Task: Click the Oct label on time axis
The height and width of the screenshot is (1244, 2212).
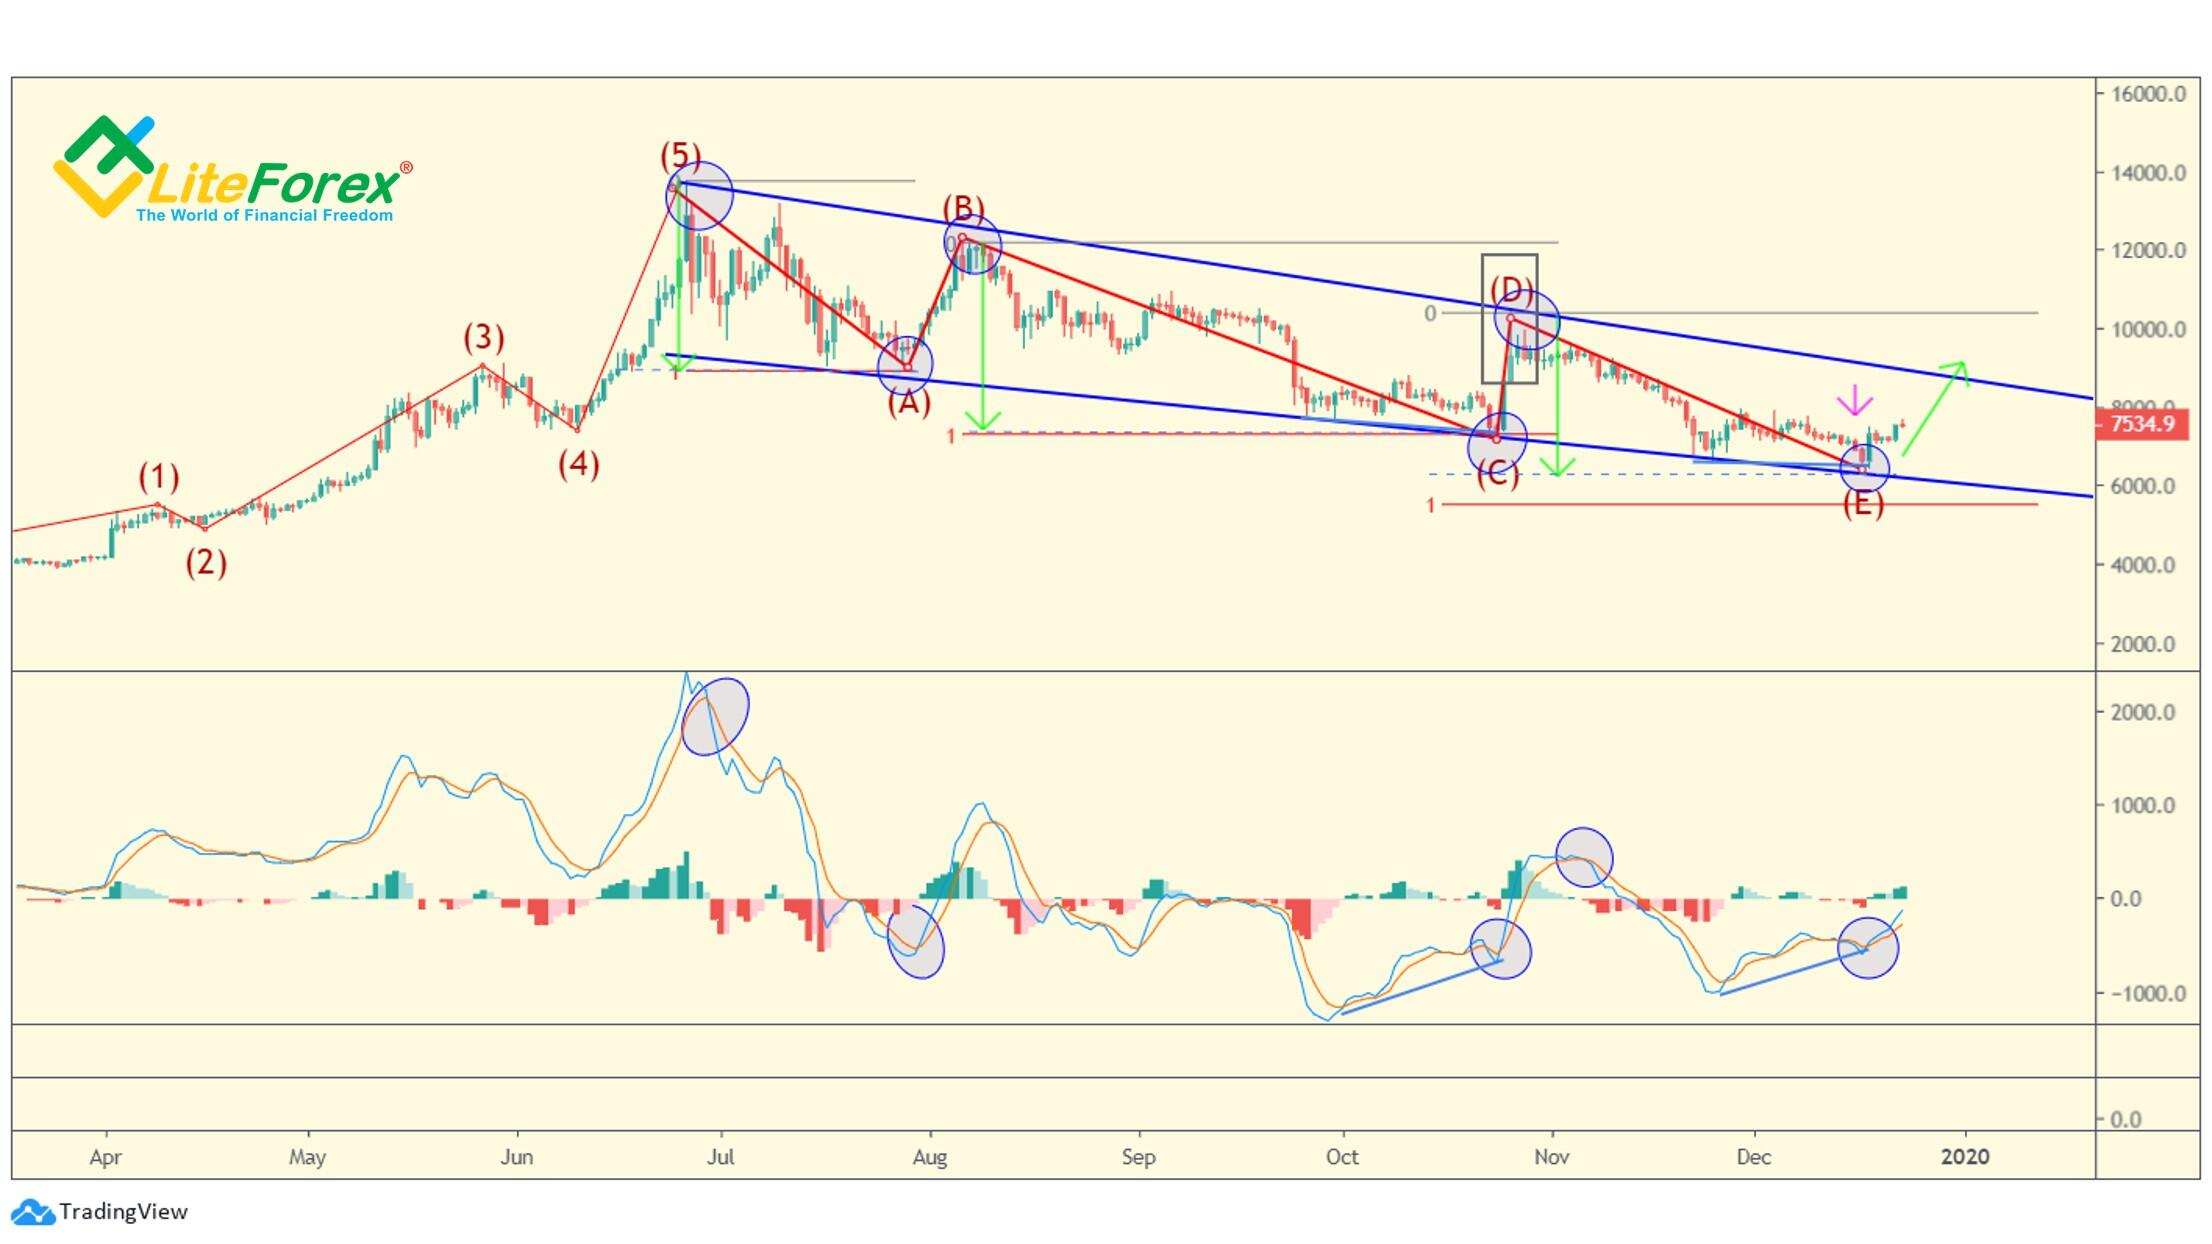Action: [x=1342, y=1157]
